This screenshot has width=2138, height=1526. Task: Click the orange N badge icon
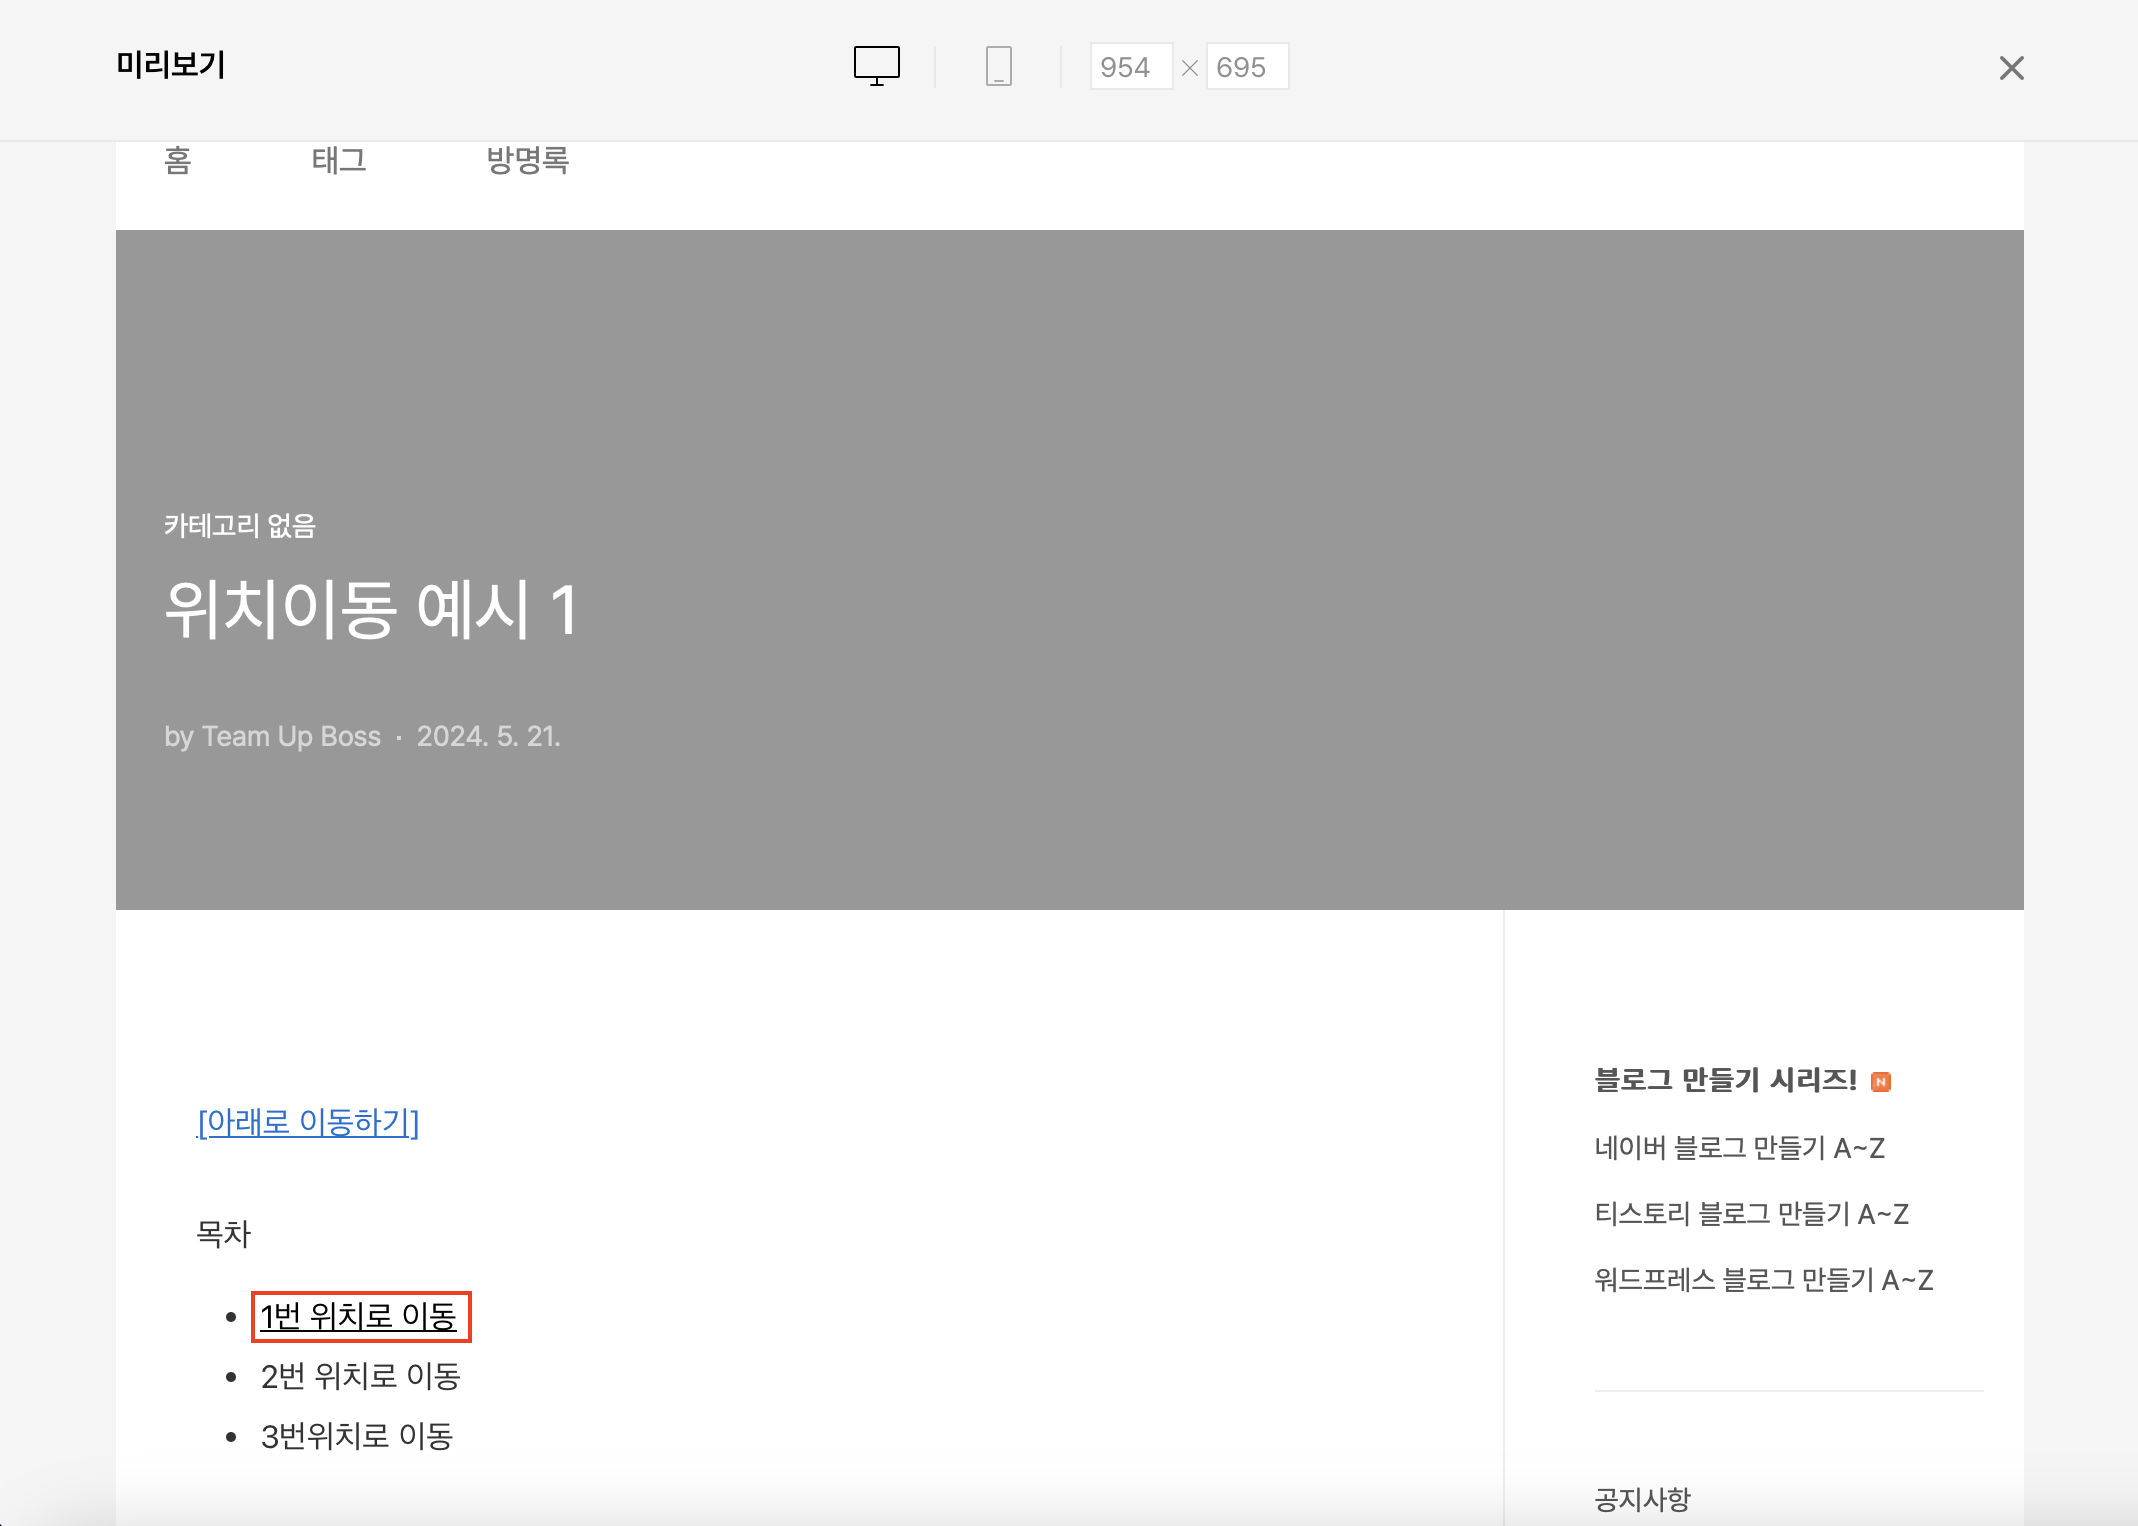1880,1082
